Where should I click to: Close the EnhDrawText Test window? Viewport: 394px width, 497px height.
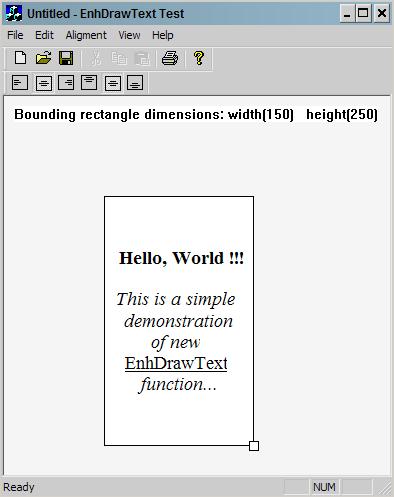(381, 14)
